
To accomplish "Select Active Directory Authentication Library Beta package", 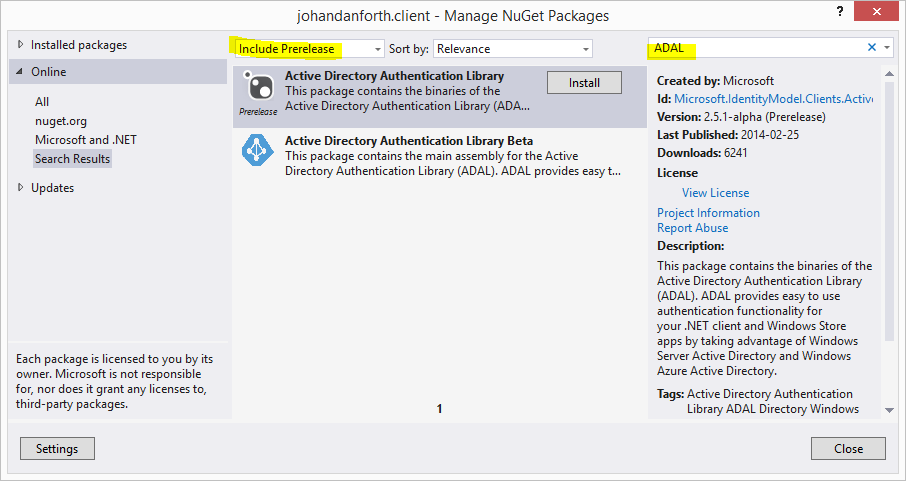I will (x=440, y=156).
